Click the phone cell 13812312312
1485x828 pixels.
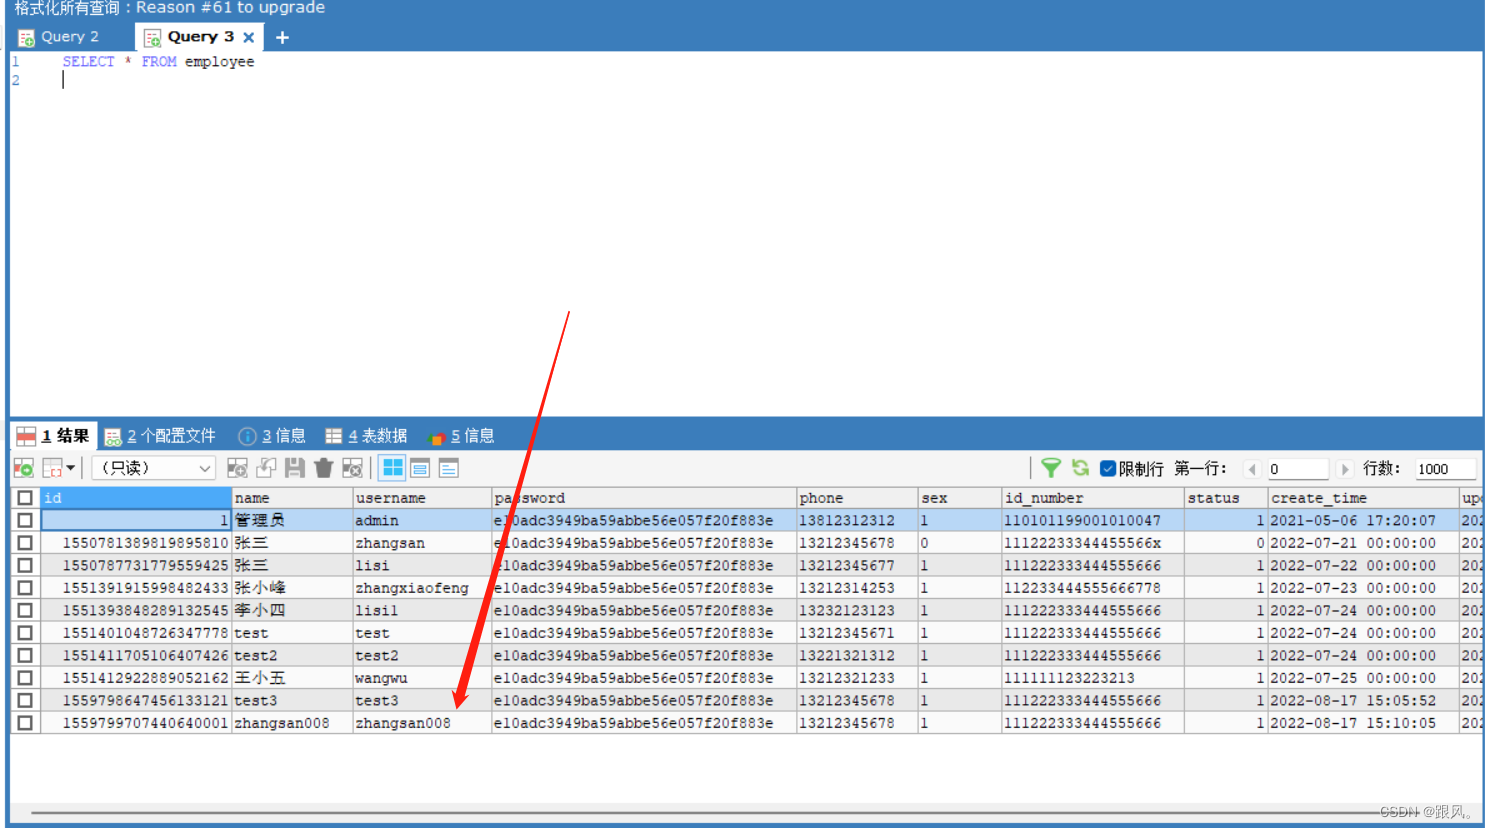tap(857, 520)
